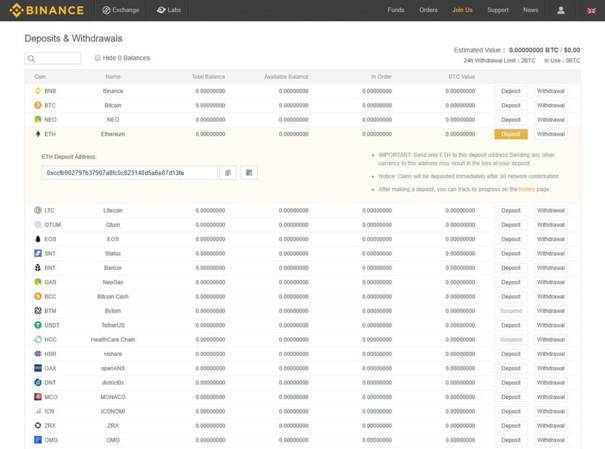Collapse the highlighted ETH Deposit button
The height and width of the screenshot is (449, 605).
pyautogui.click(x=511, y=134)
